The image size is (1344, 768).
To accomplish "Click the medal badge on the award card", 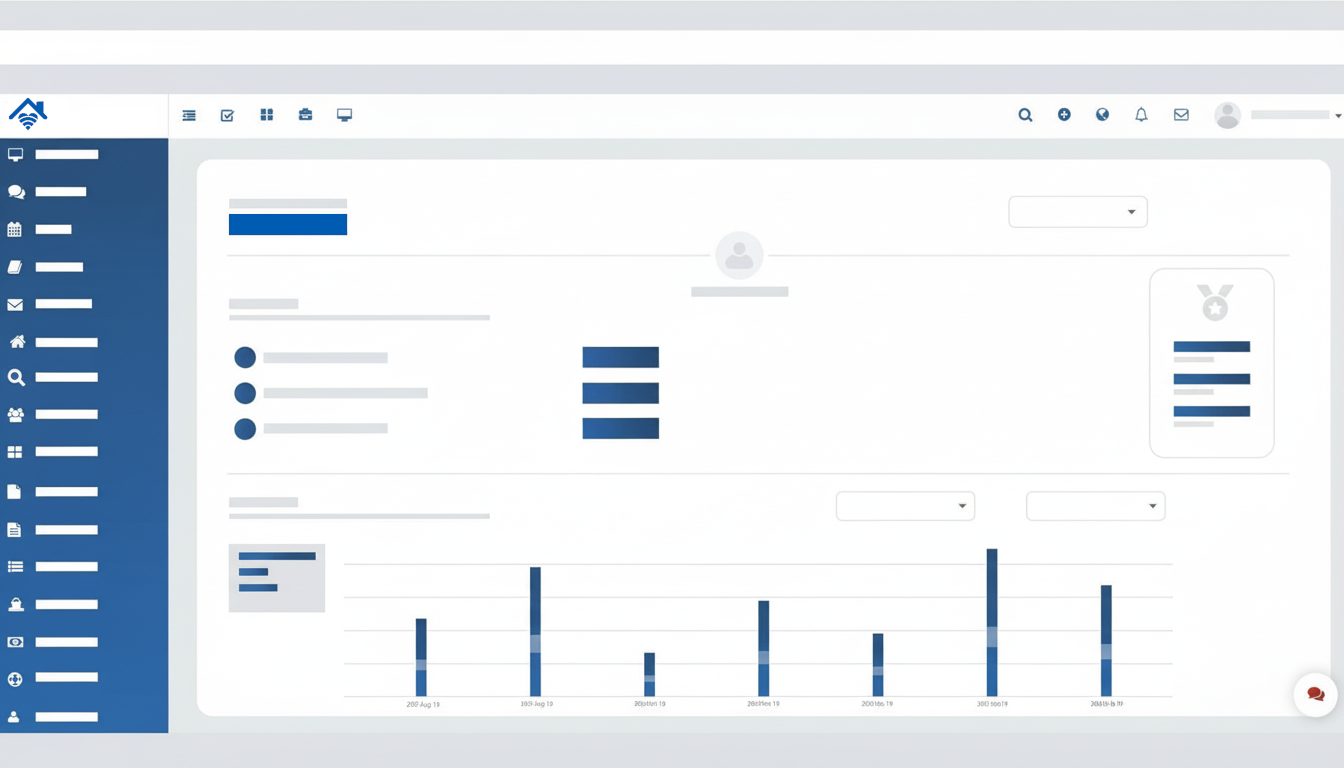I will point(1215,302).
